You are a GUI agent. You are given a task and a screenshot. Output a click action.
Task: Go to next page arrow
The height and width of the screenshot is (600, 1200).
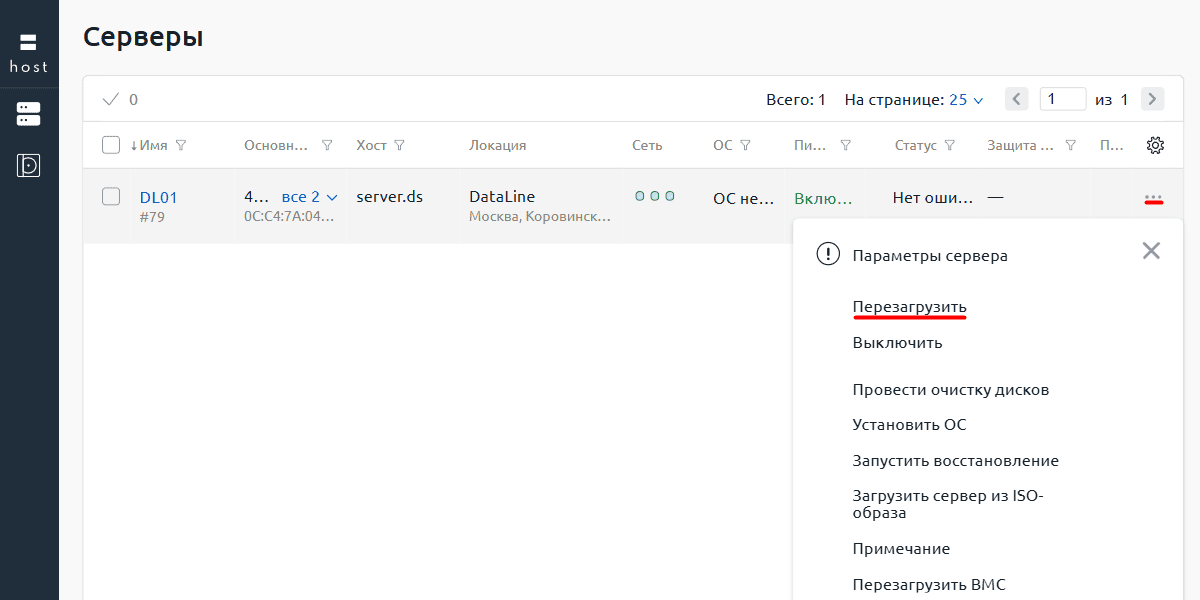1153,99
